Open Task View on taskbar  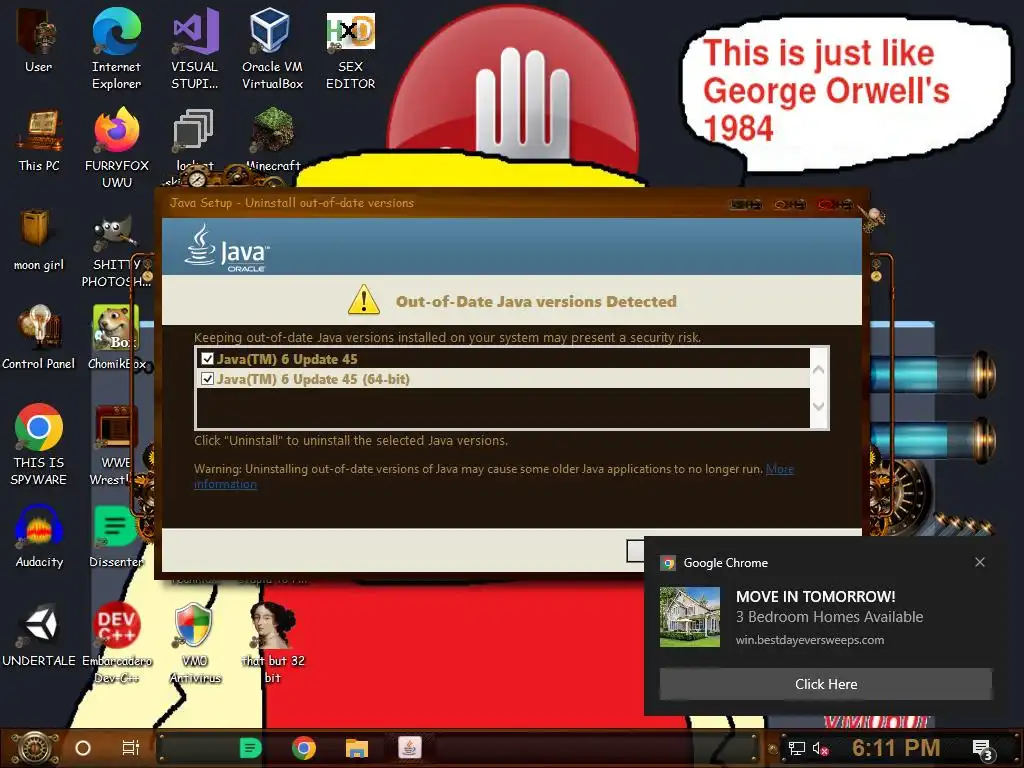(x=131, y=748)
